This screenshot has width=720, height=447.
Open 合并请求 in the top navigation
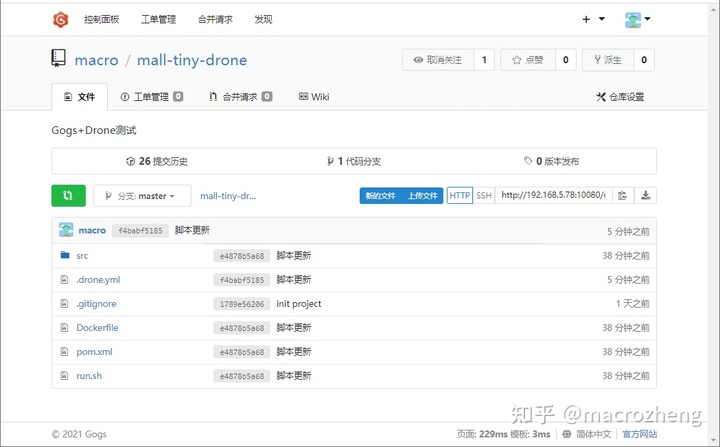point(215,19)
